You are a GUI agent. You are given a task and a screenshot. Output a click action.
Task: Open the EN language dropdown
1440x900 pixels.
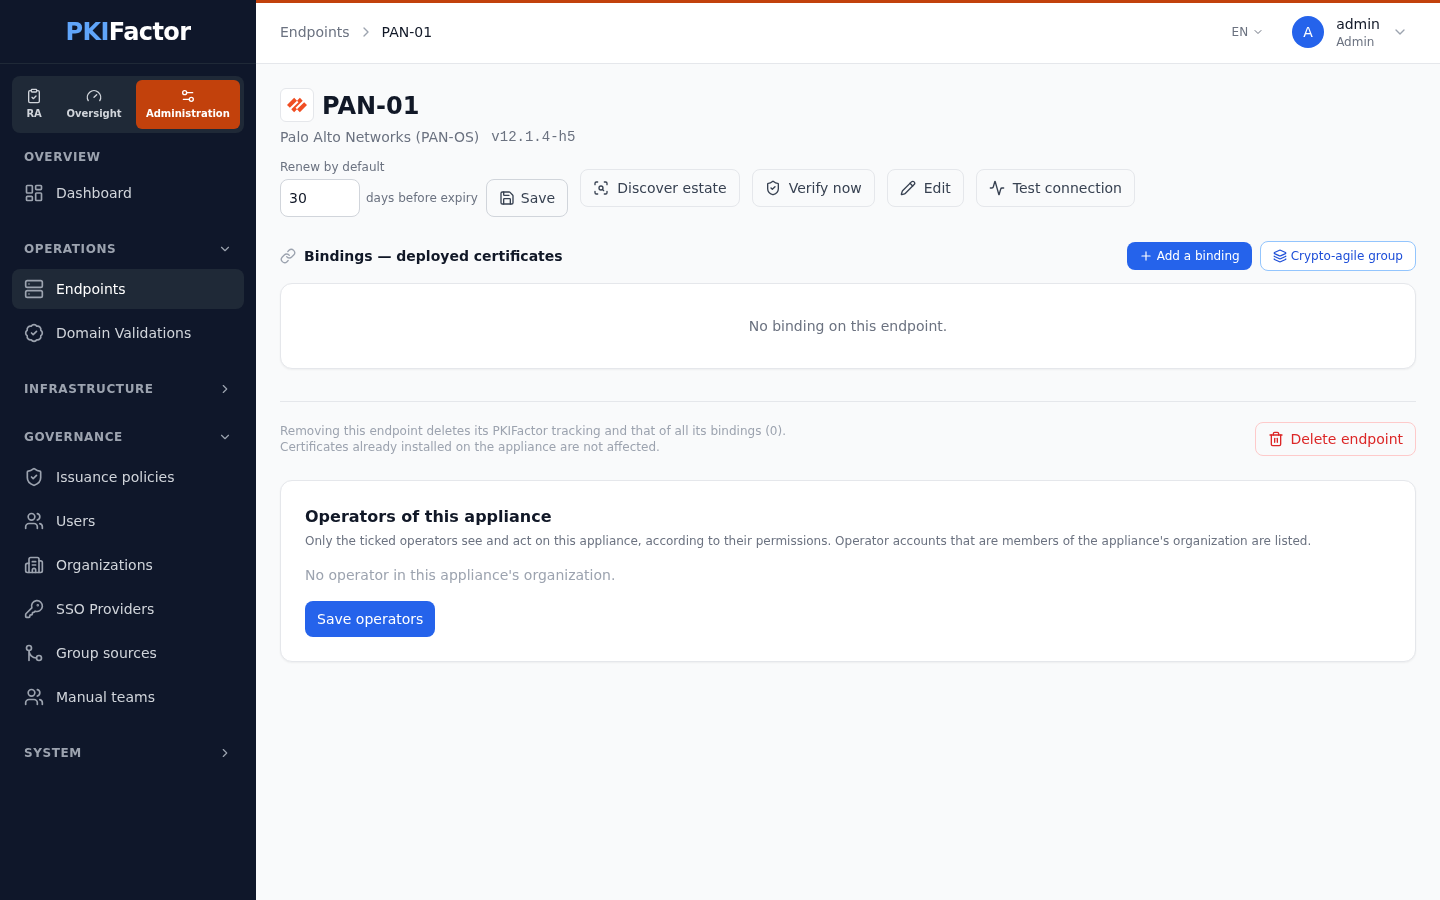click(1247, 32)
